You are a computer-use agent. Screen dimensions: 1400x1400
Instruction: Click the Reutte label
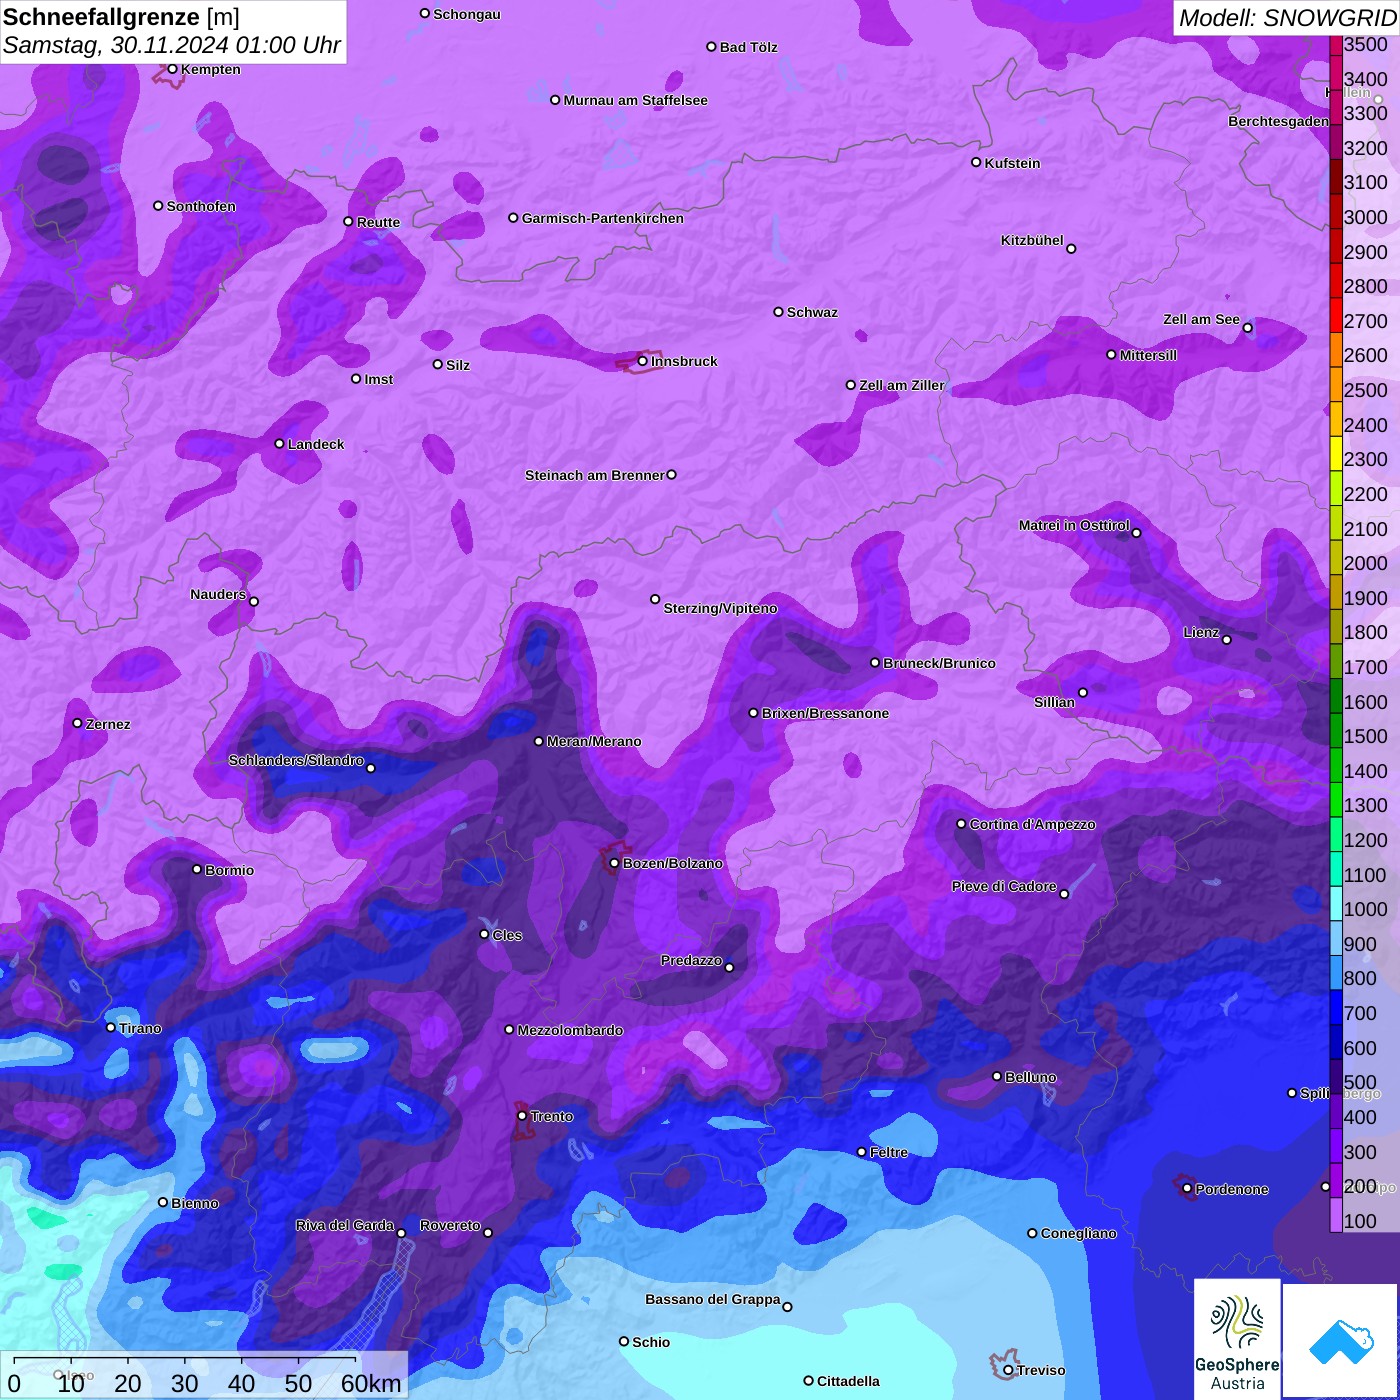pyautogui.click(x=379, y=222)
